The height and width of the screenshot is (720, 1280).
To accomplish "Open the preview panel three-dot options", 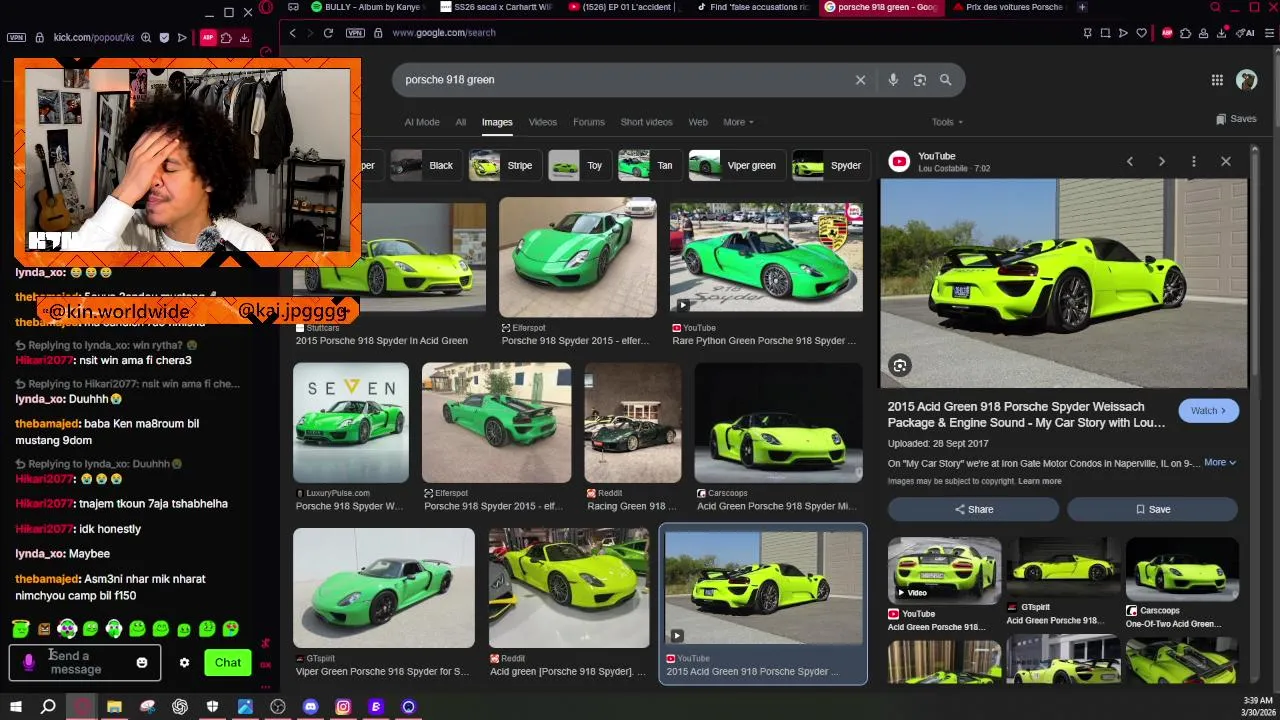I will (x=1193, y=161).
